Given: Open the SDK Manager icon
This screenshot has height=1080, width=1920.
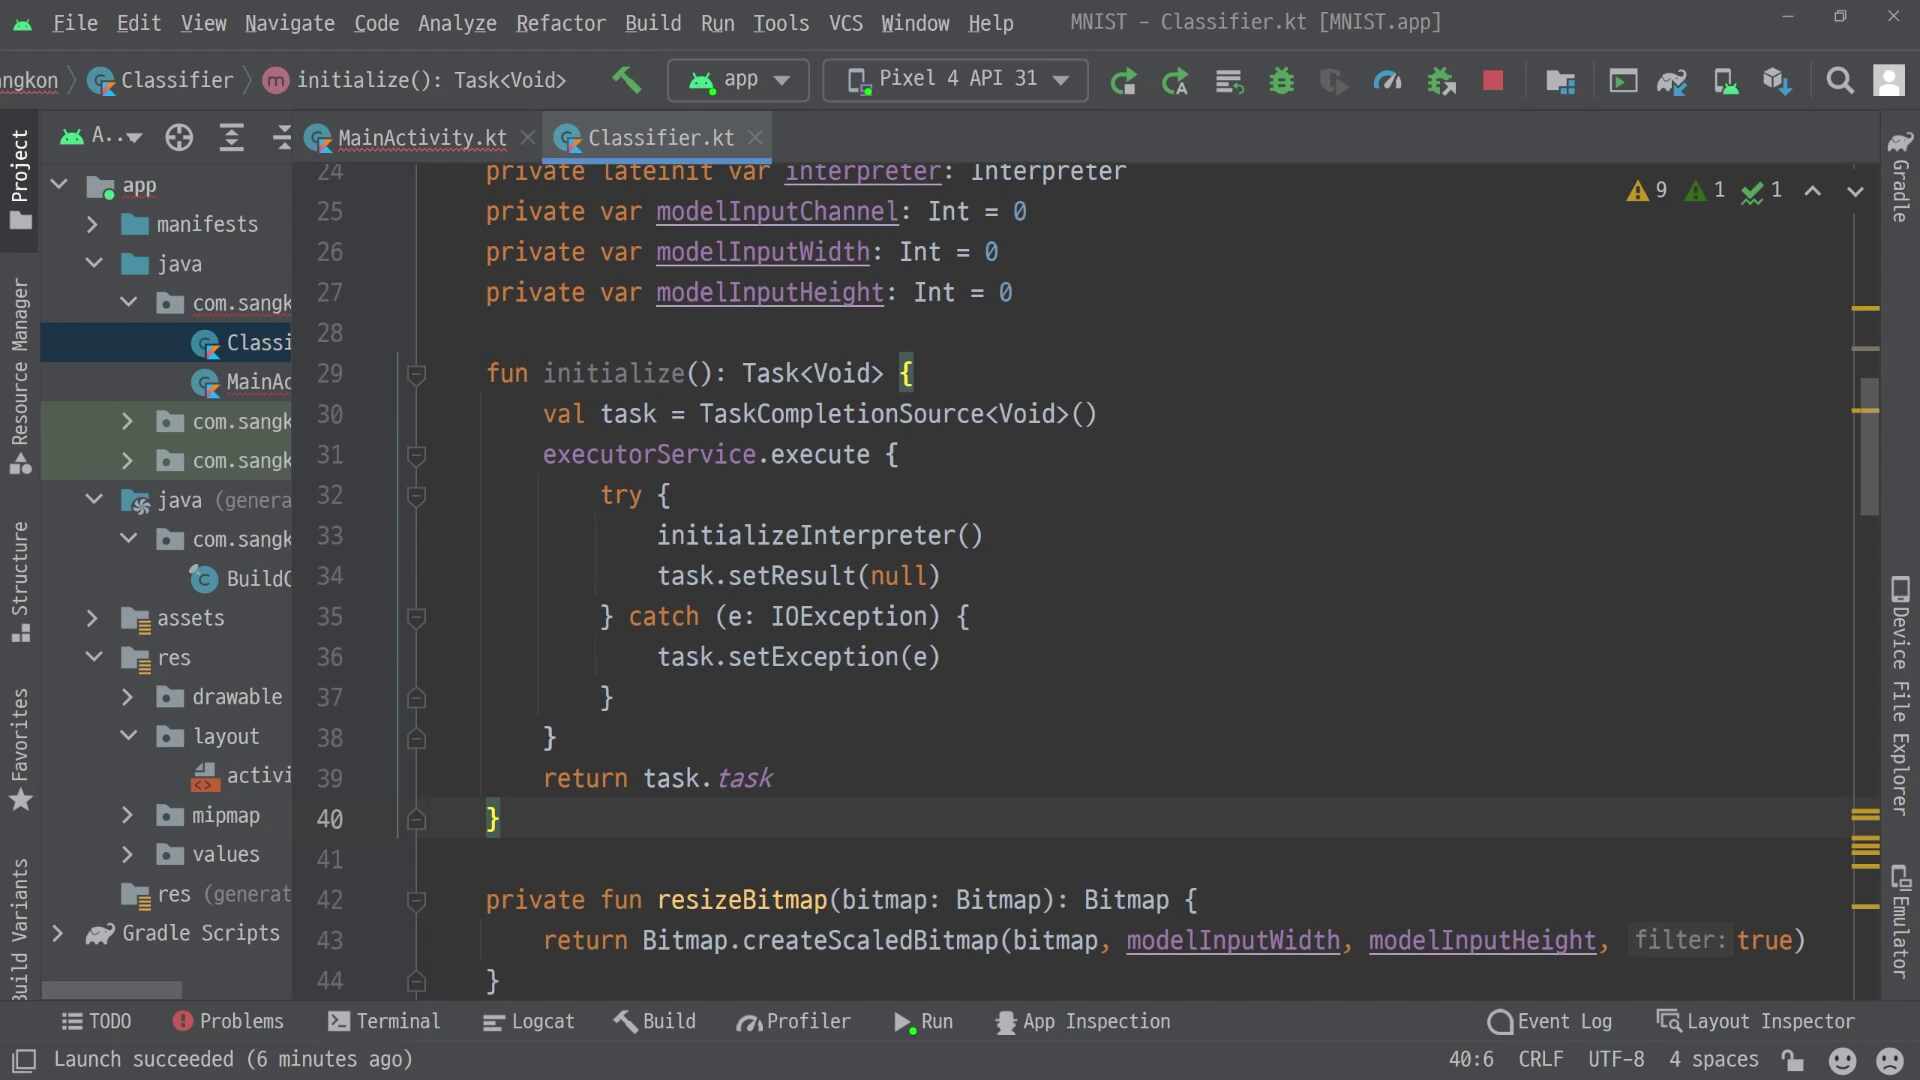Looking at the screenshot, I should [1776, 80].
